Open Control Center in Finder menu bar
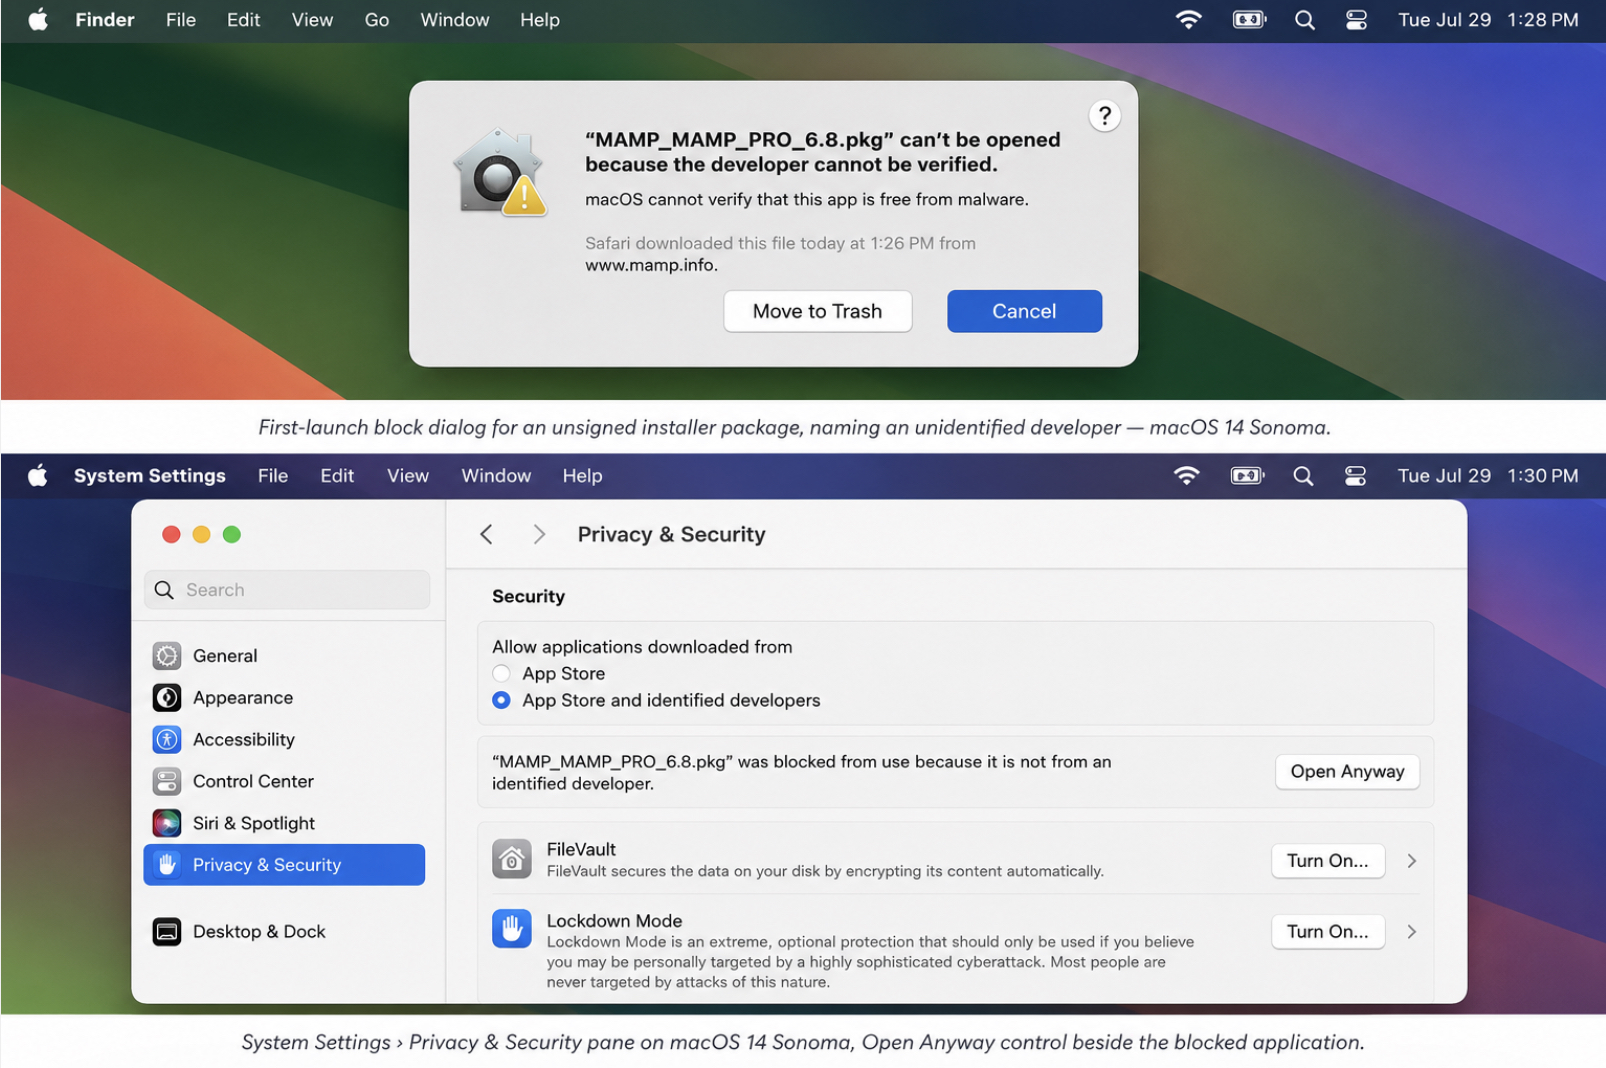1606x1068 pixels. (1356, 20)
